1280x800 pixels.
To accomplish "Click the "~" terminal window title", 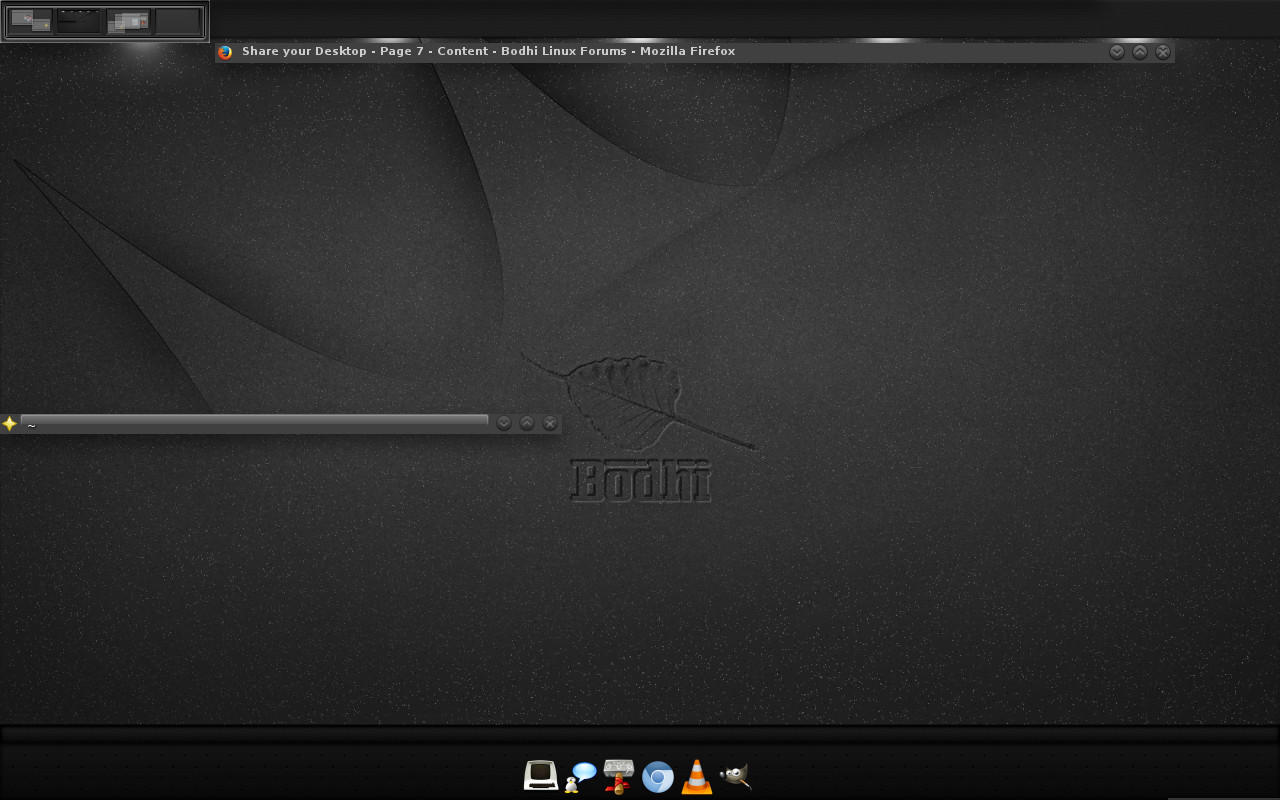I will (32, 425).
